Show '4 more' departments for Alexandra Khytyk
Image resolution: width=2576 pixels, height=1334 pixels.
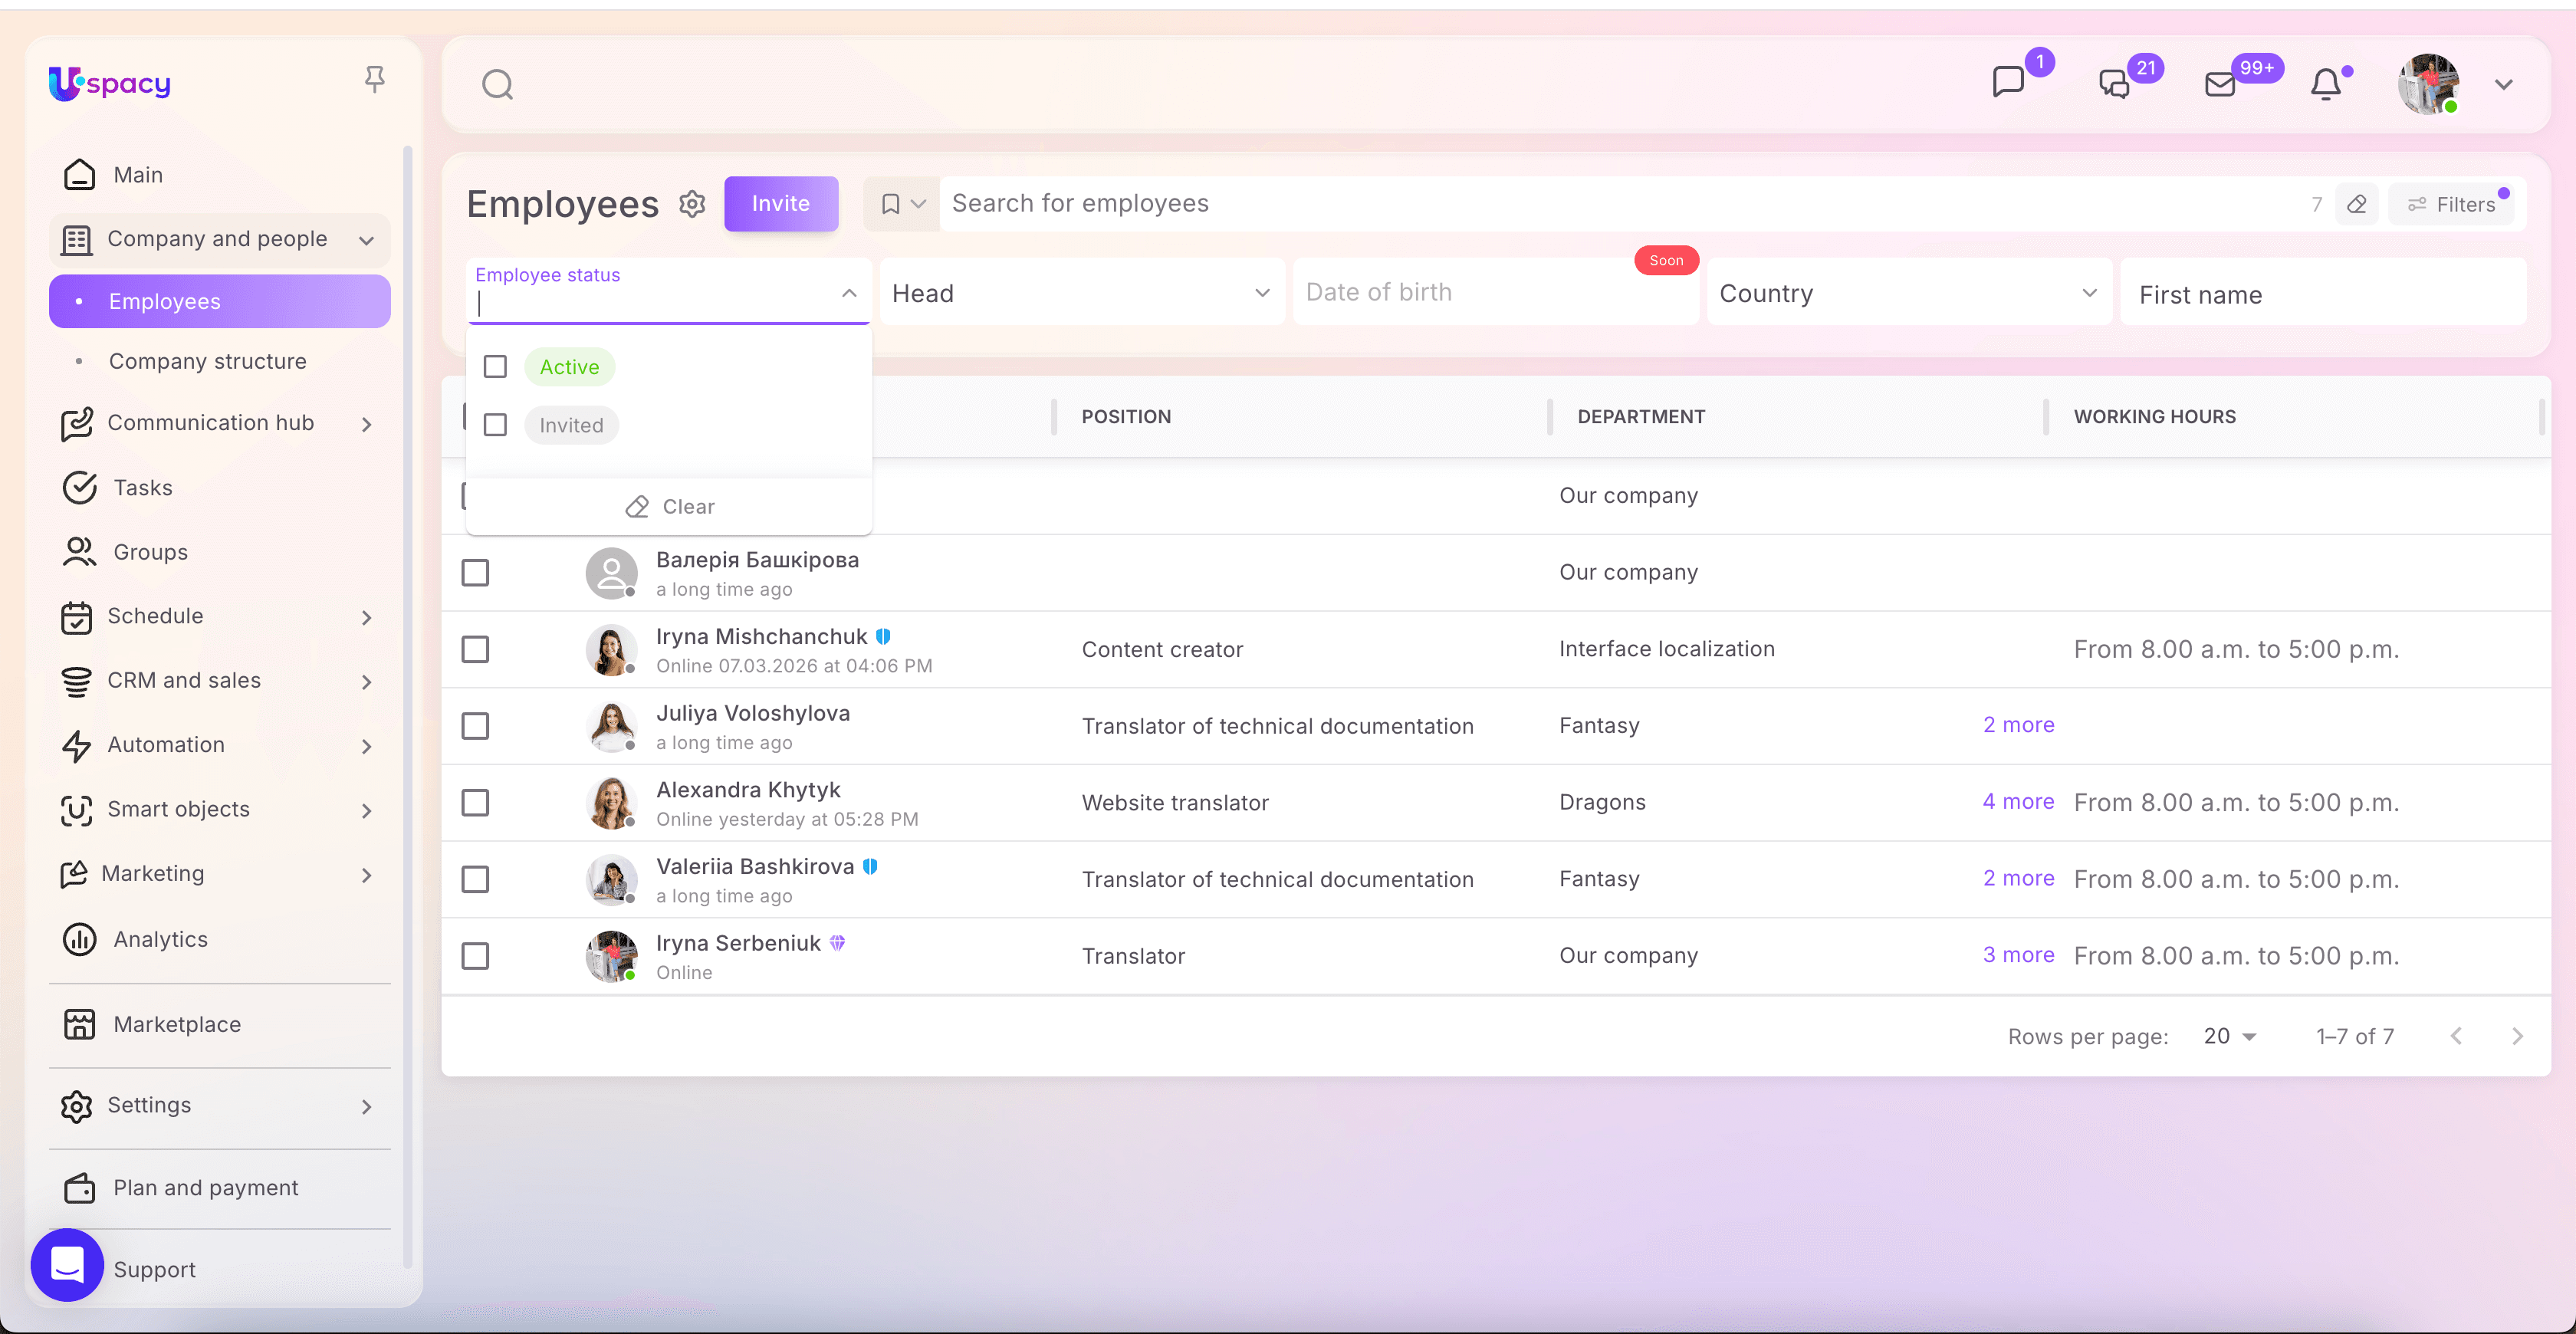[x=2018, y=802]
